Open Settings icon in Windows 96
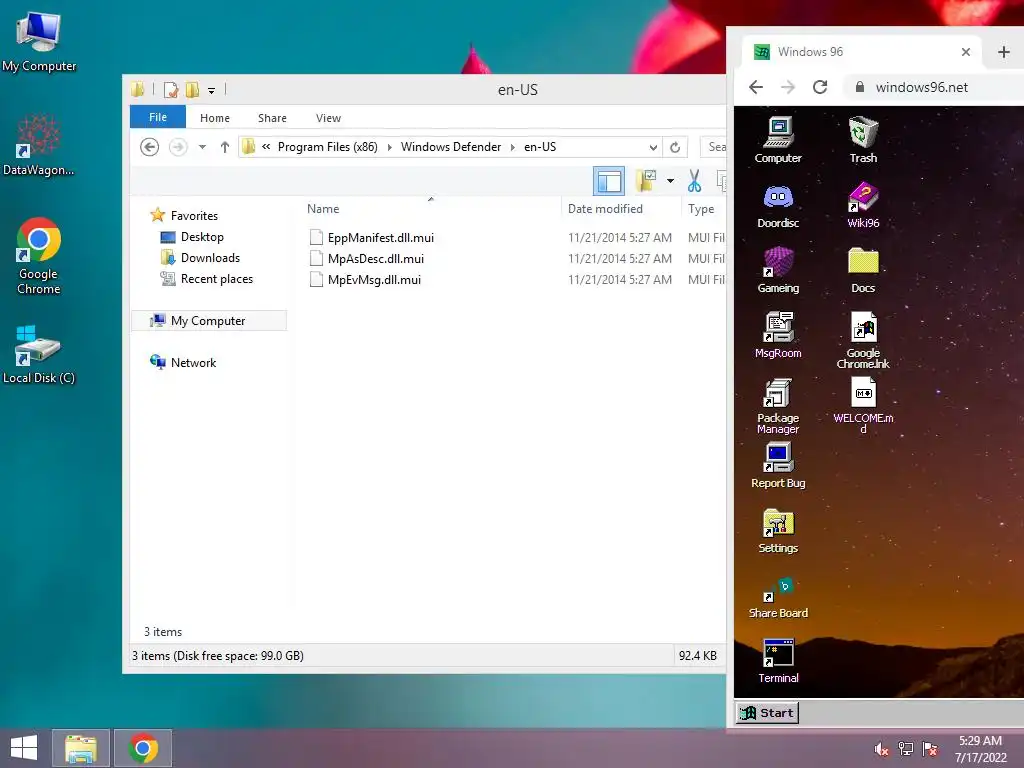This screenshot has width=1024, height=768. click(778, 530)
